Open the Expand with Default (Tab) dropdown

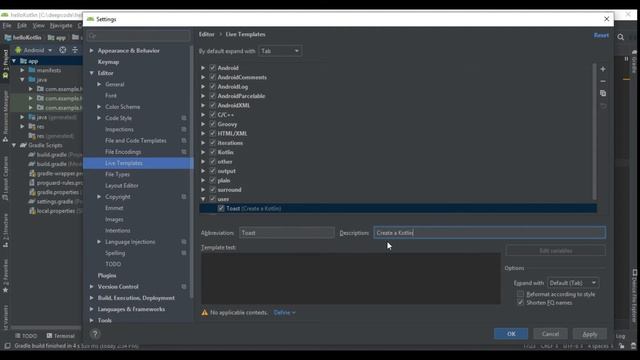click(573, 283)
